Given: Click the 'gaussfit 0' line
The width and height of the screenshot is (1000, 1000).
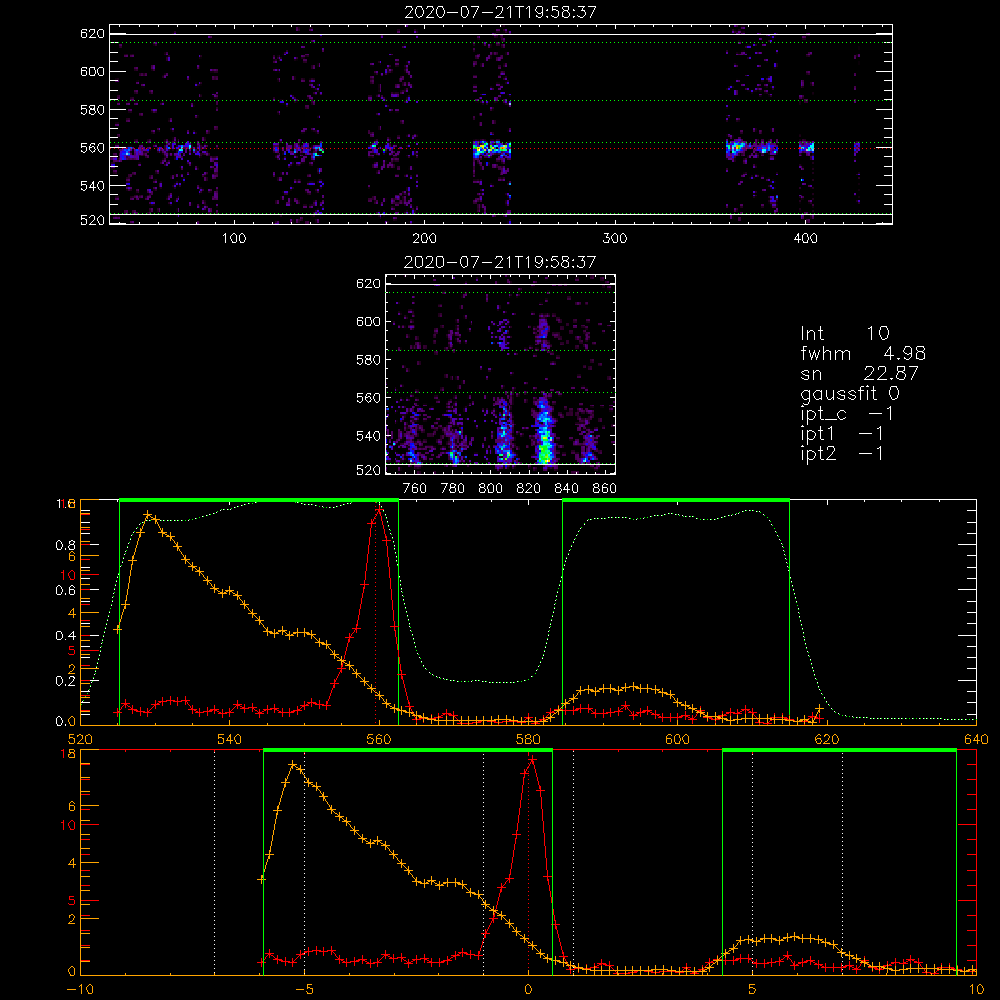Looking at the screenshot, I should click(x=850, y=393).
